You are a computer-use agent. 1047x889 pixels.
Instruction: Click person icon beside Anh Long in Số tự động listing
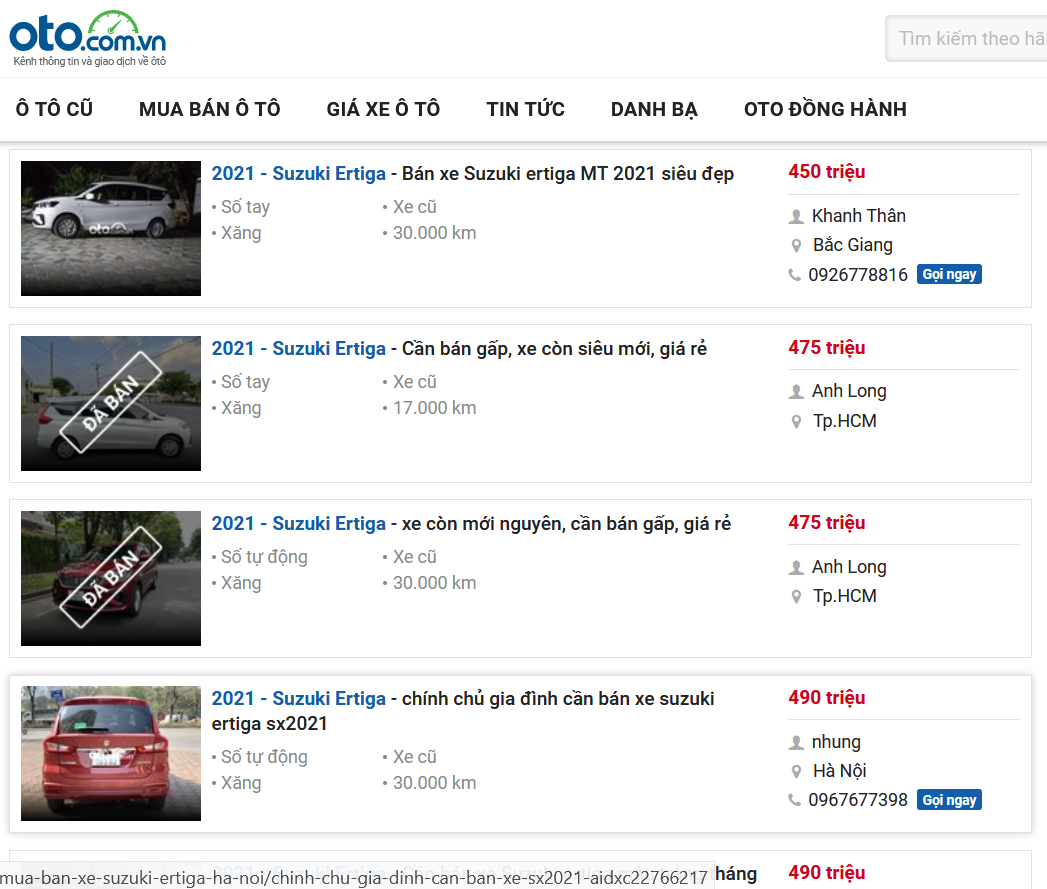pyautogui.click(x=796, y=567)
